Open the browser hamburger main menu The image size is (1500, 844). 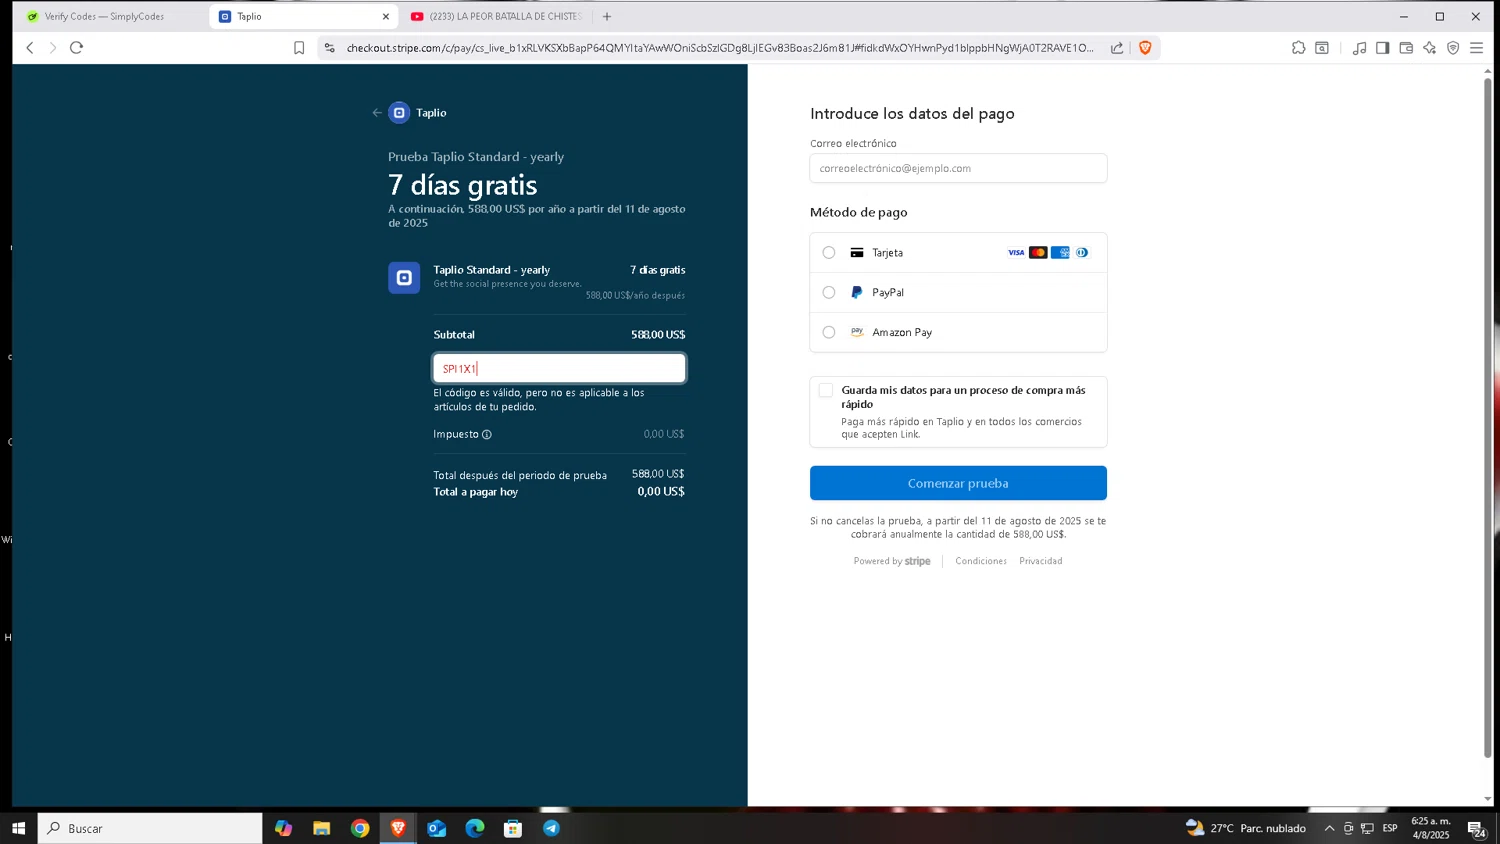point(1476,48)
